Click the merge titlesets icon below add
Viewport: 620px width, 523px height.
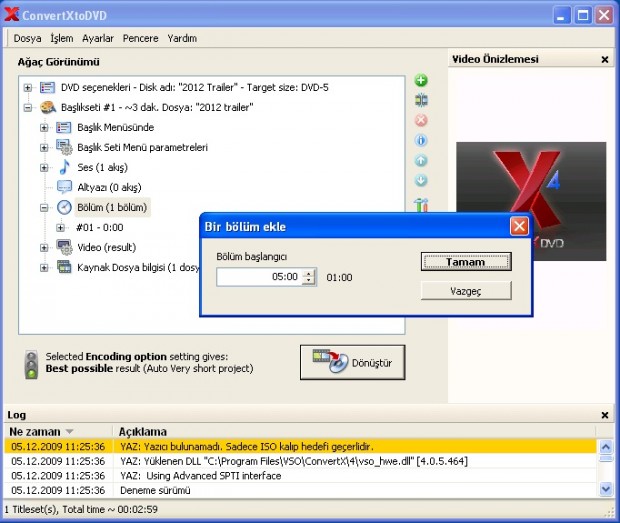click(x=421, y=100)
